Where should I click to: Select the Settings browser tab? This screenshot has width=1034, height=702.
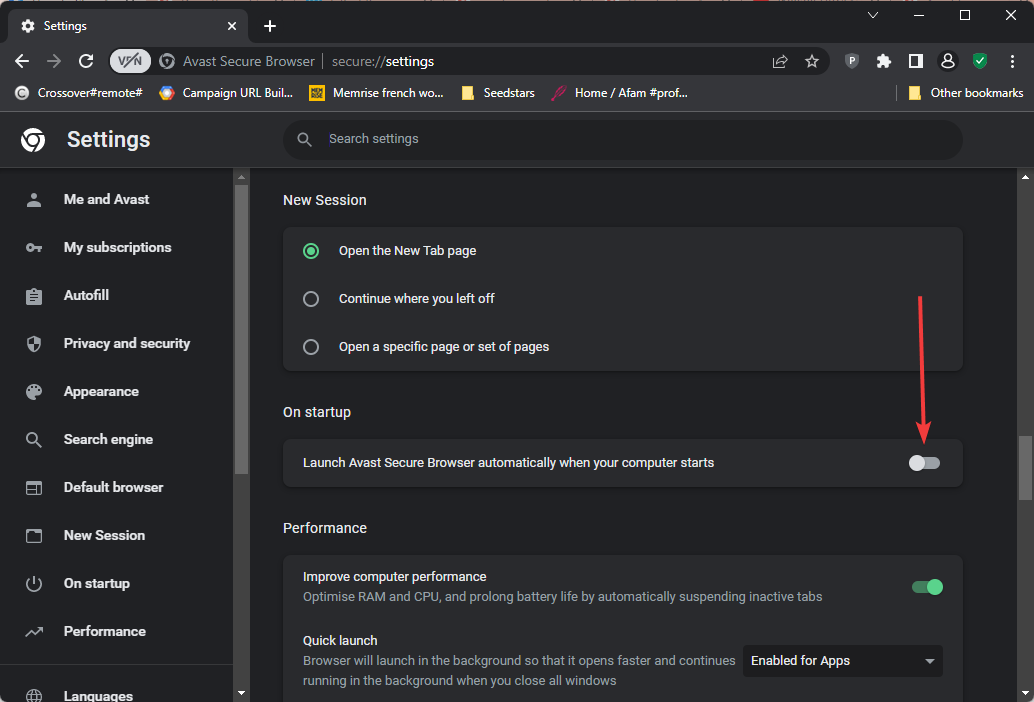(128, 26)
